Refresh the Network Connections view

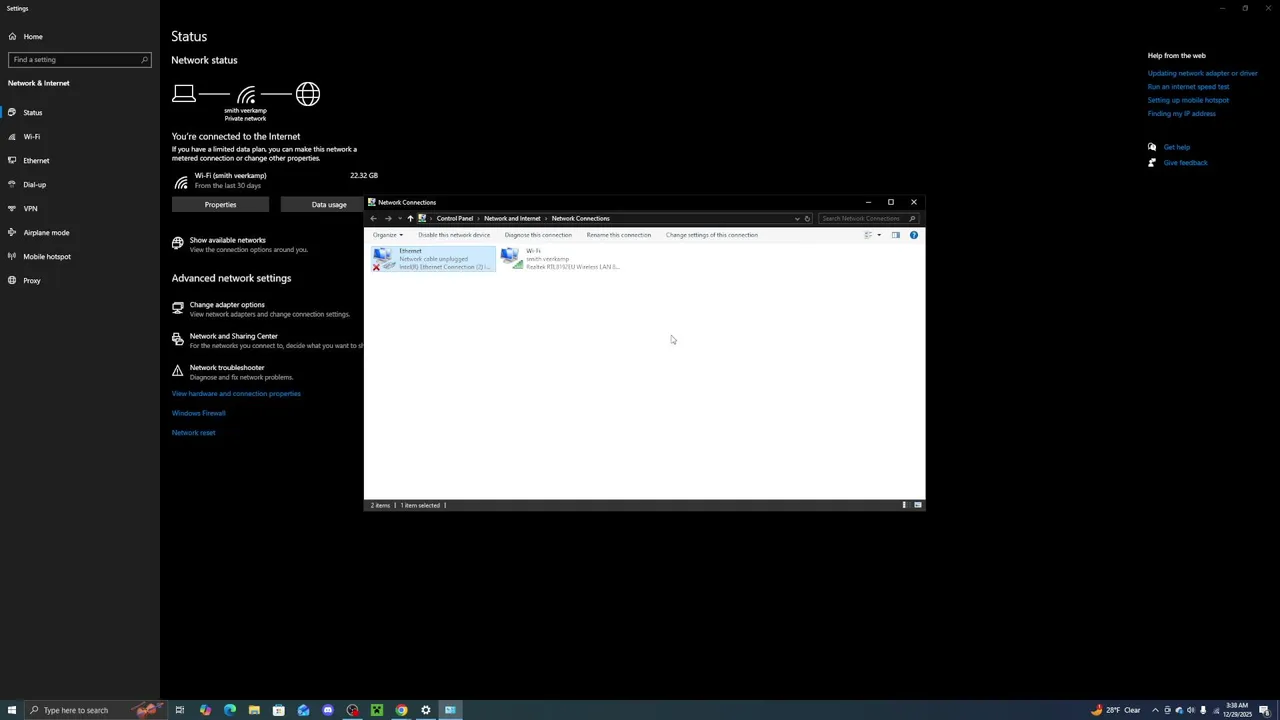coord(807,218)
